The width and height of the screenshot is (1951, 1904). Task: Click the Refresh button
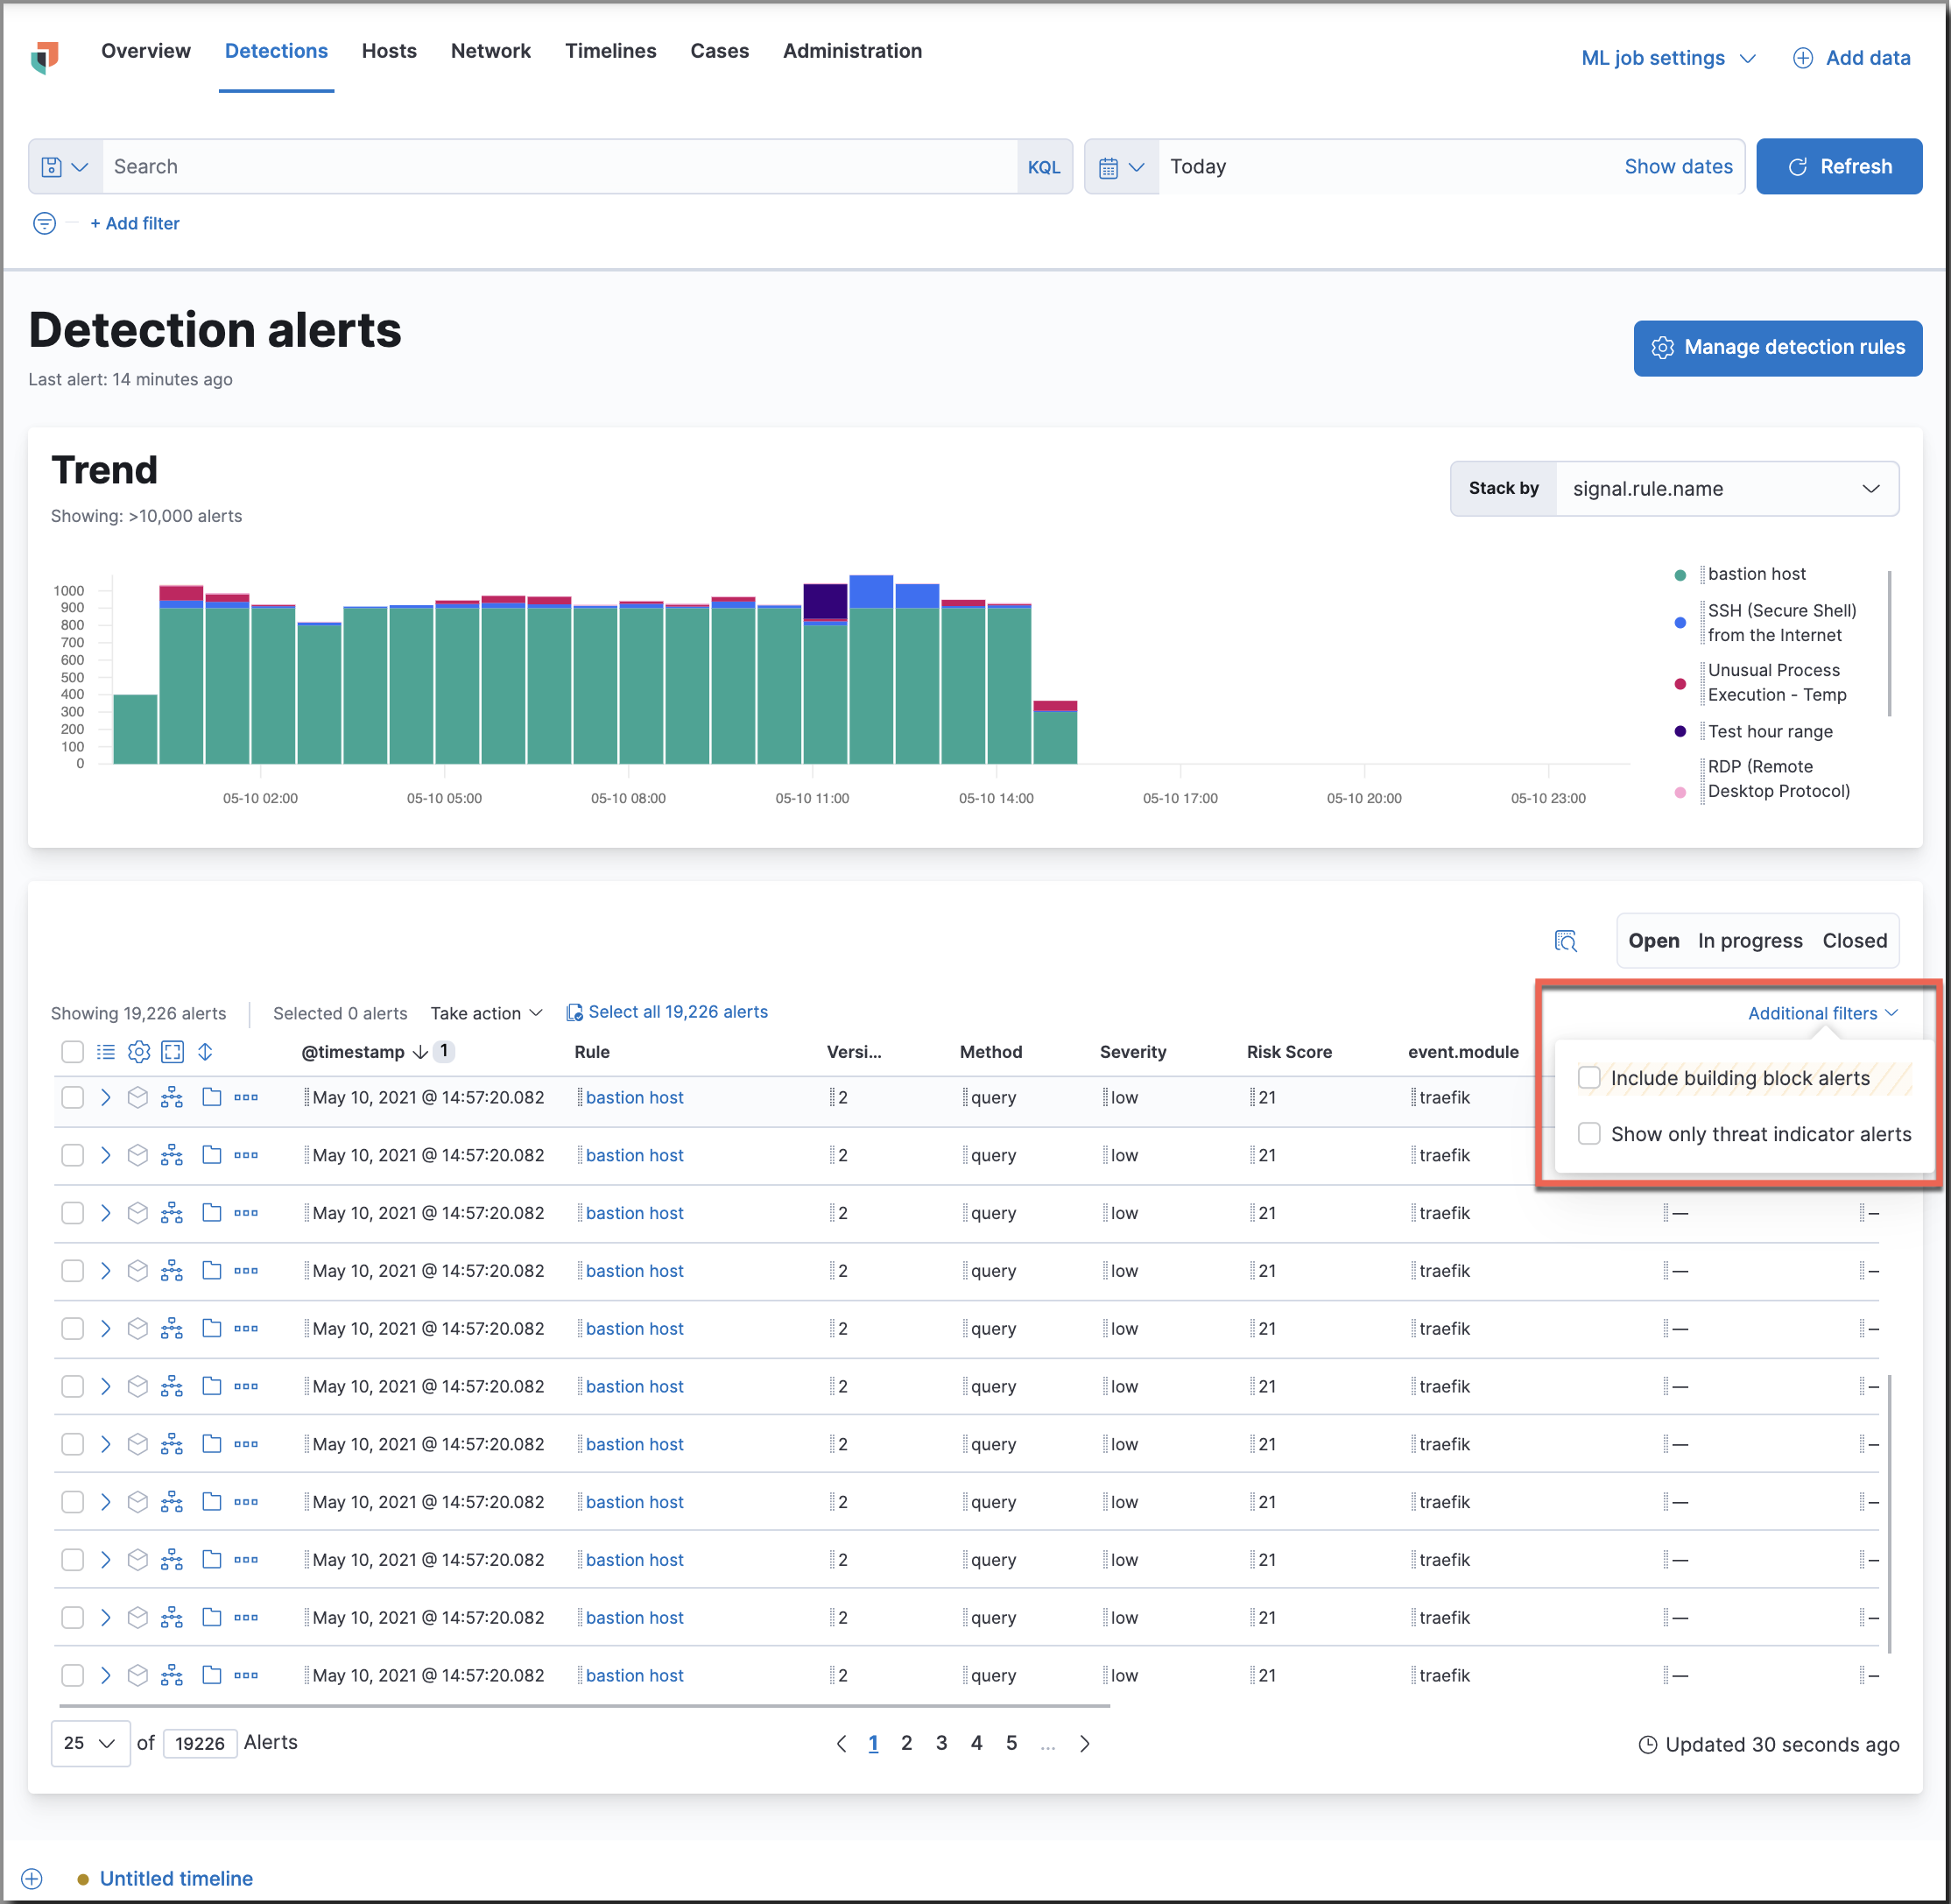tap(1840, 166)
